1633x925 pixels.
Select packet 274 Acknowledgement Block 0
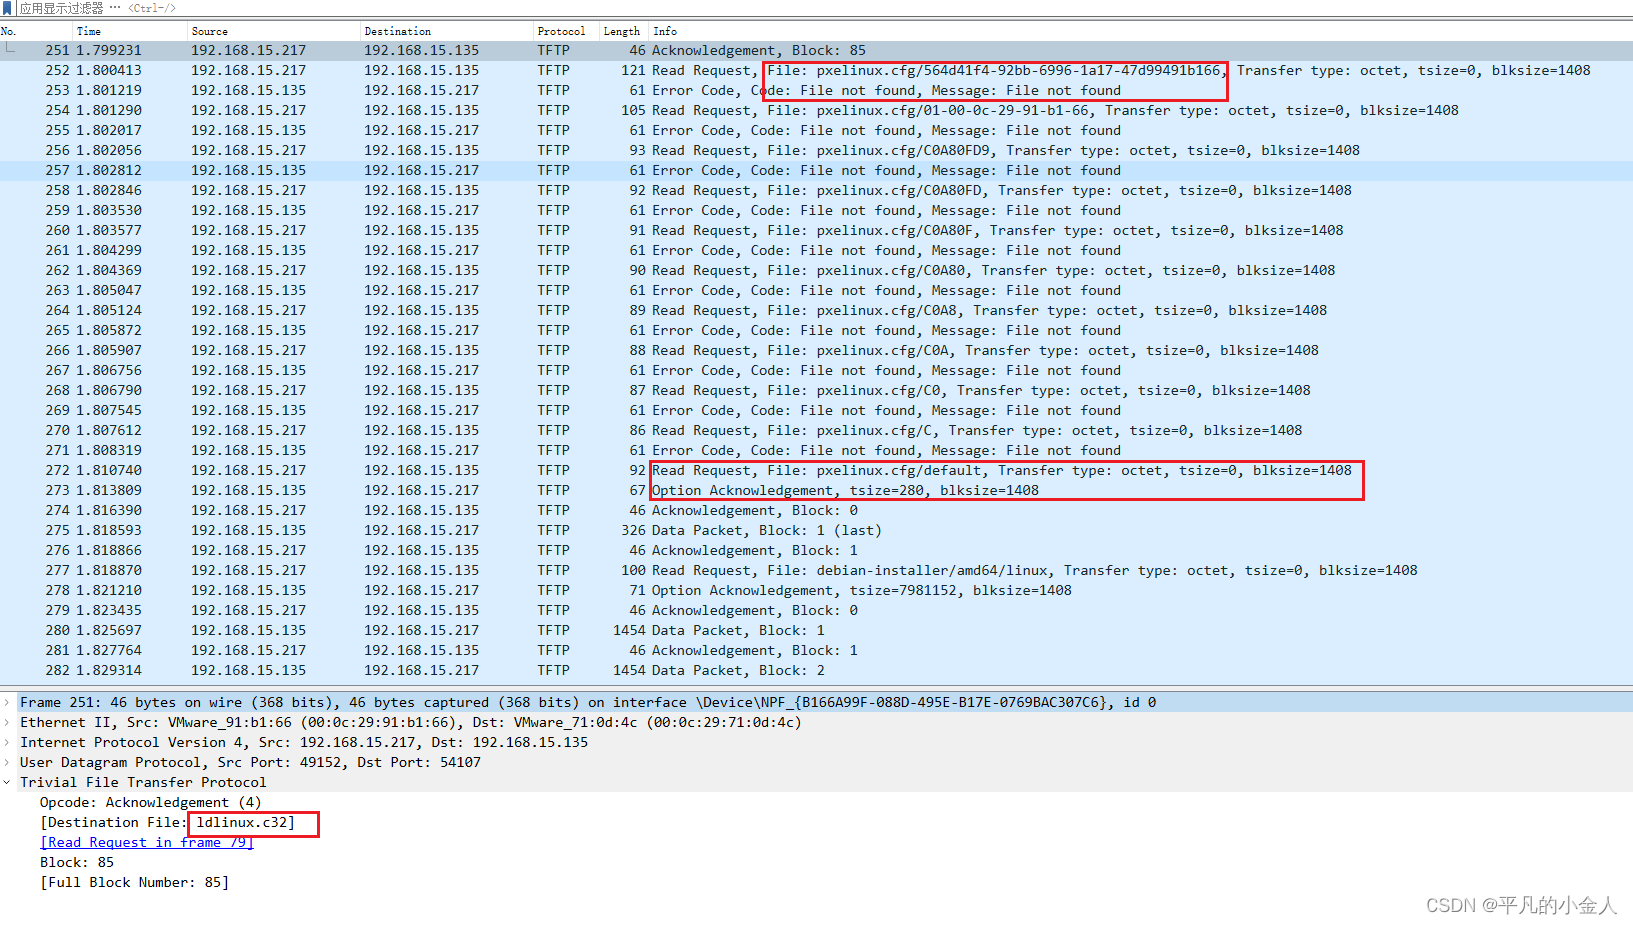click(x=816, y=510)
